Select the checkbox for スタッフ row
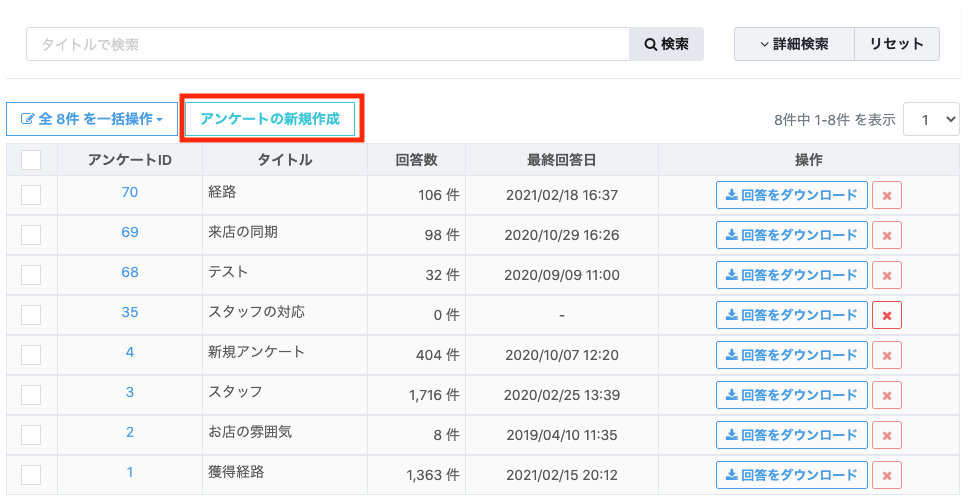This screenshot has width=968, height=501. coord(31,395)
